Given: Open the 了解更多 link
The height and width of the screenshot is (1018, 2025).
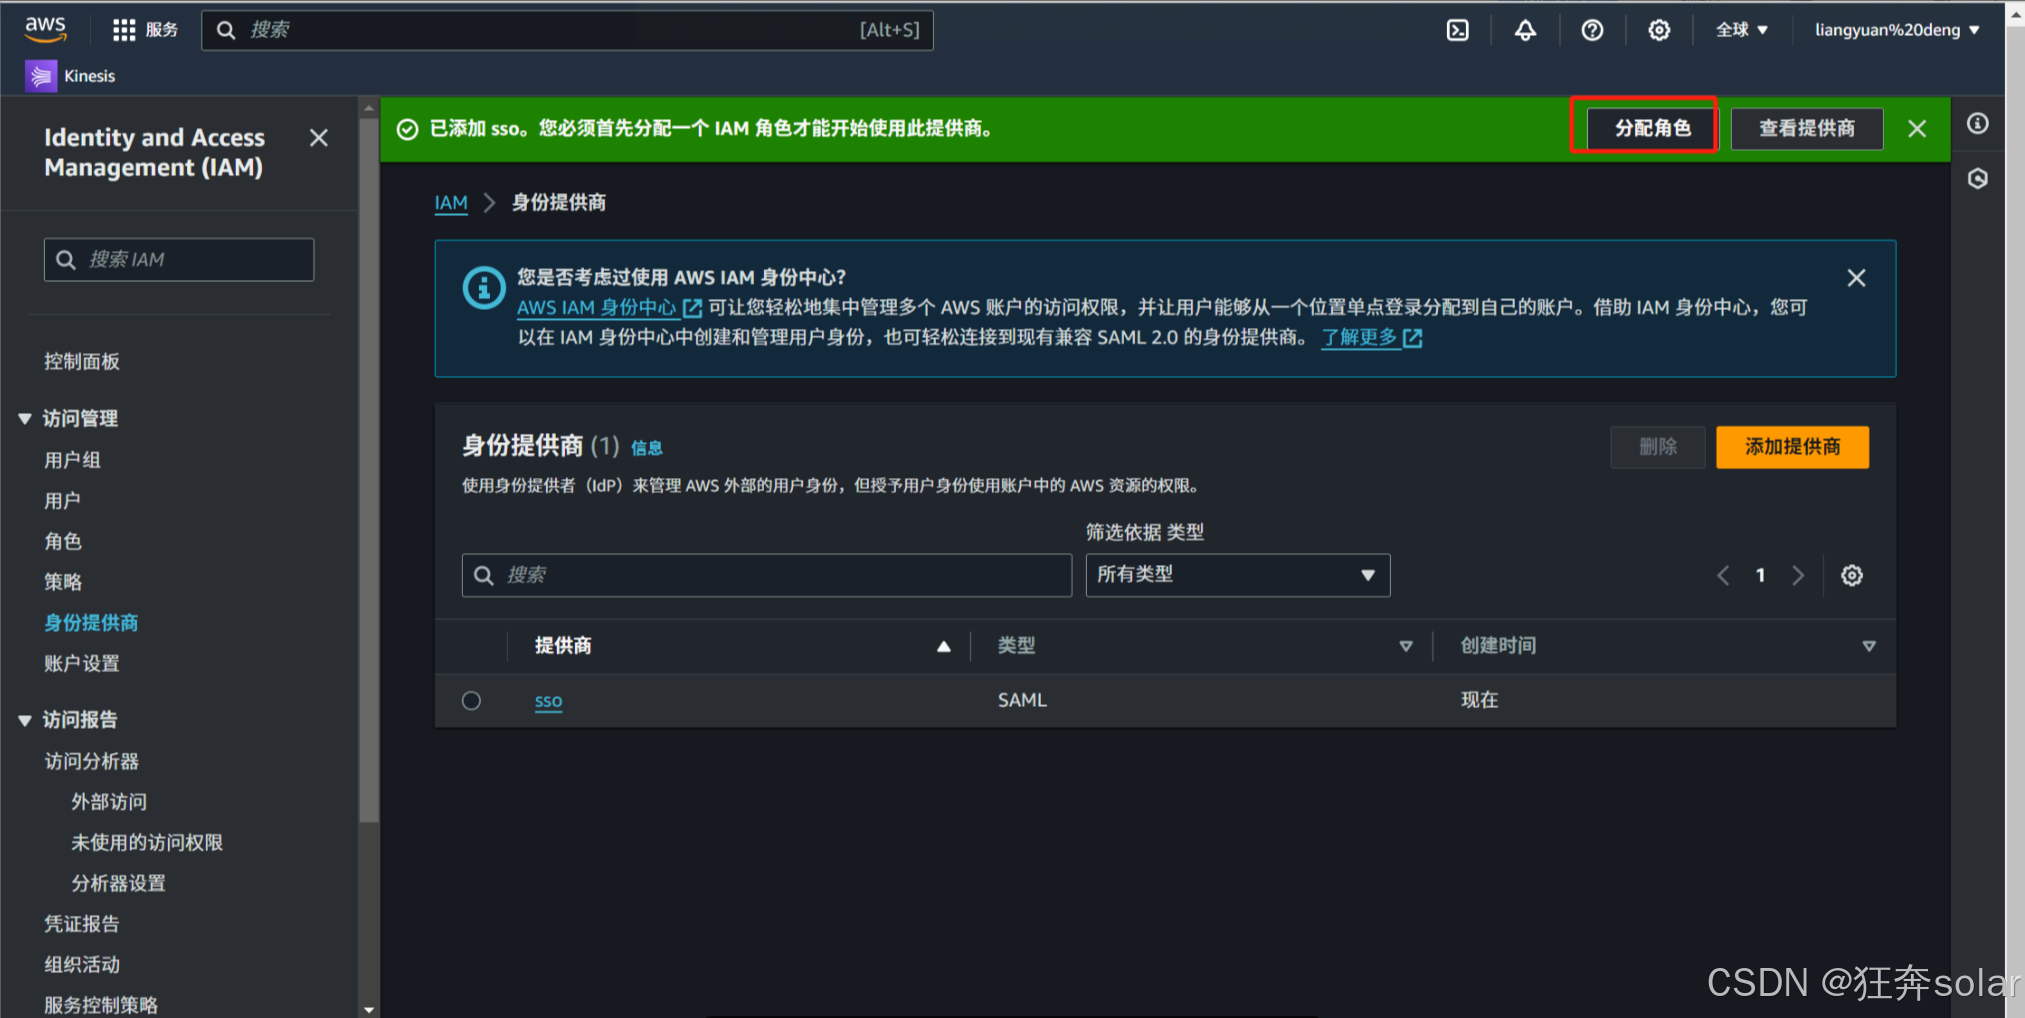Looking at the screenshot, I should [1372, 338].
